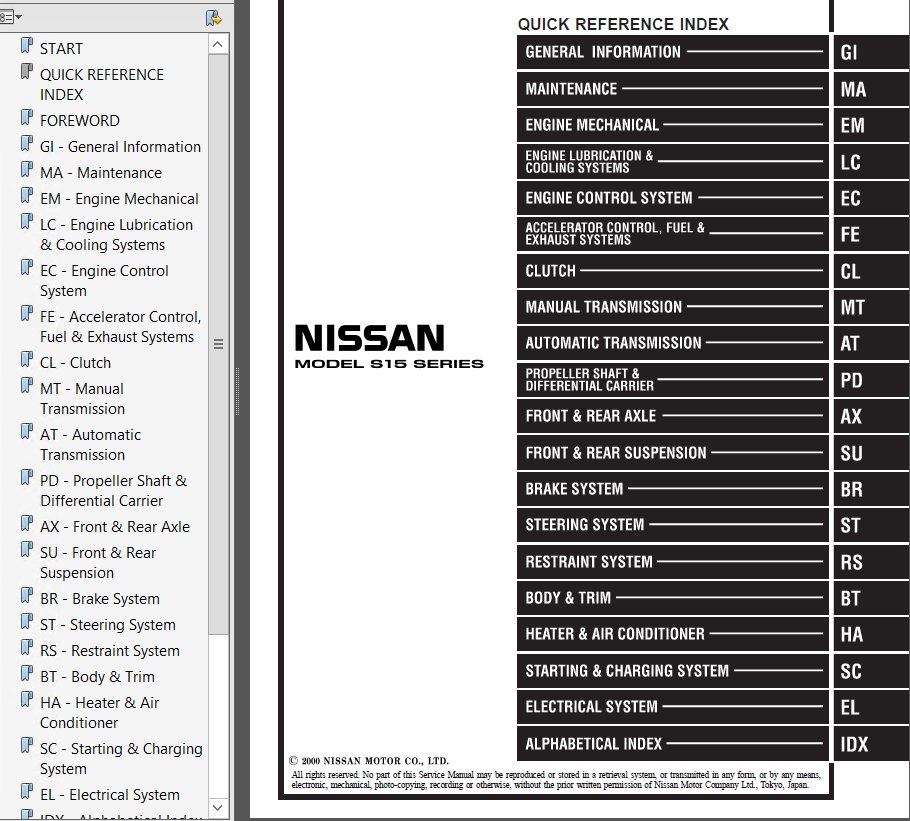Viewport: 910px width, 821px height.
Task: Select ACCELERATOR CONTROL, FUEL & EXHAUST SYSTEMS entry
Action: (673, 234)
